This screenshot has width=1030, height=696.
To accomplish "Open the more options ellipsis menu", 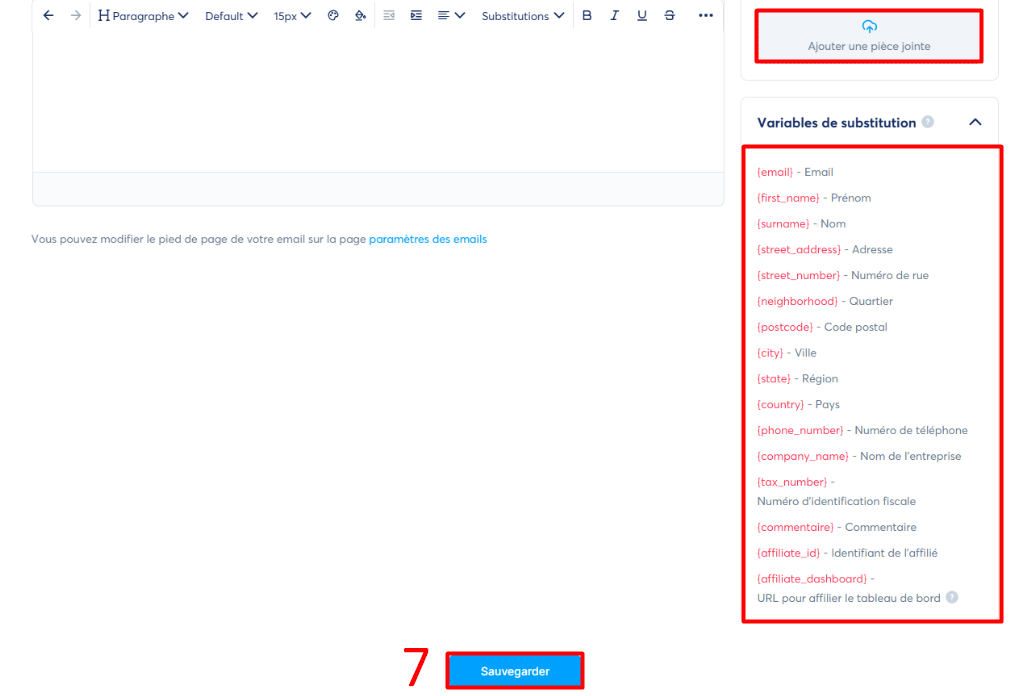I will coord(706,15).
